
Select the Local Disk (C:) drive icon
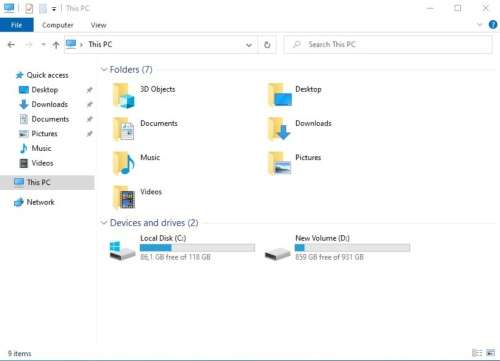pyautogui.click(x=122, y=251)
